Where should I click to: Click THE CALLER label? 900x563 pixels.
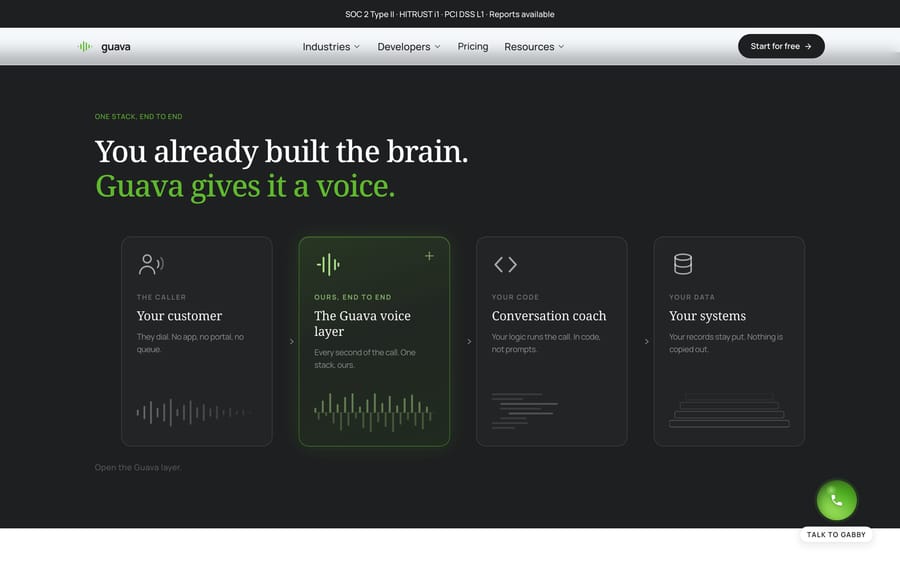click(161, 297)
